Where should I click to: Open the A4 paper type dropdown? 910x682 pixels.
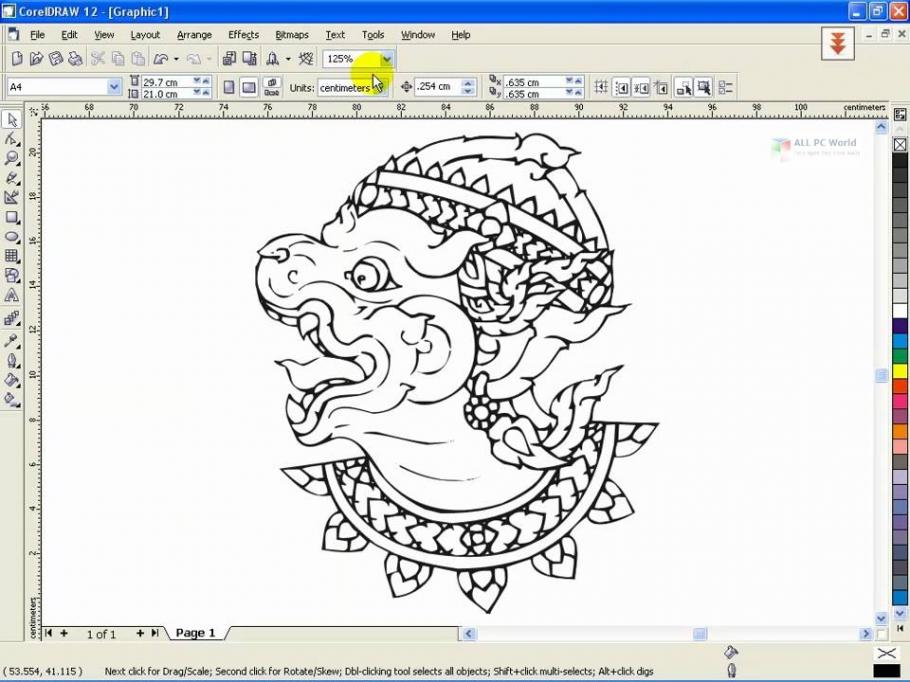pos(114,87)
